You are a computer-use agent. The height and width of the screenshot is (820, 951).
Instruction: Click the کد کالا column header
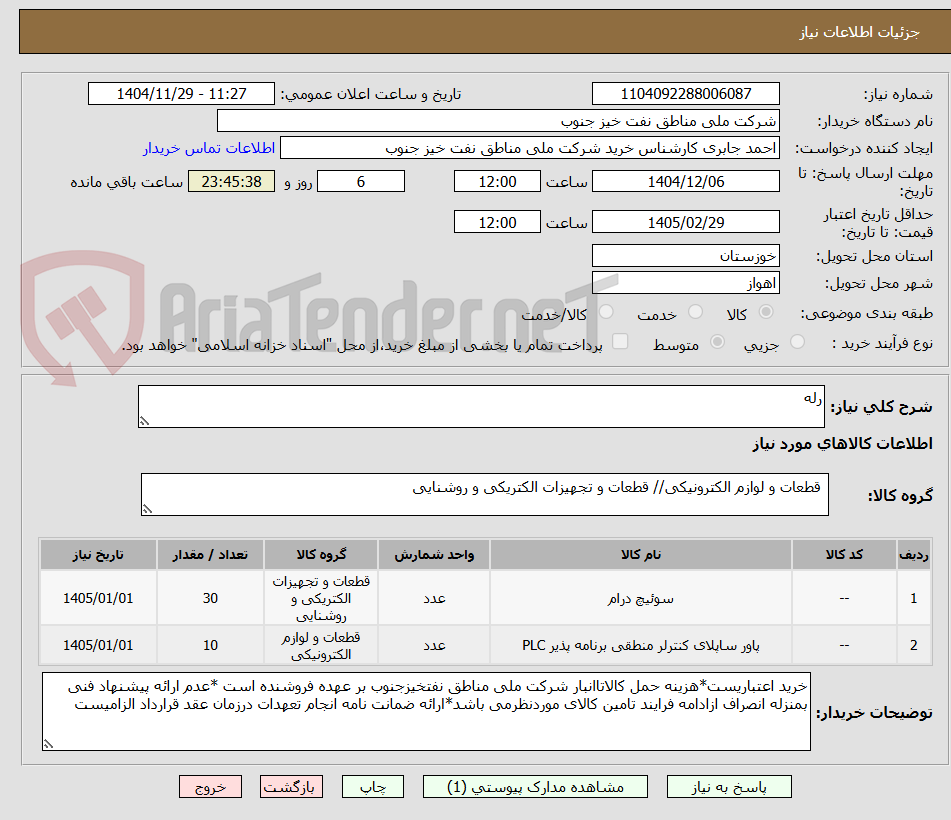pos(844,554)
